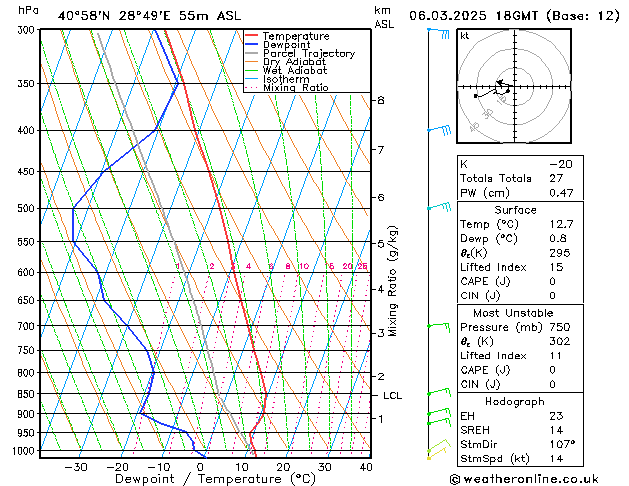629x486 pixels.
Task: Select the Dry Adiabat legend entry
Action: [296, 62]
